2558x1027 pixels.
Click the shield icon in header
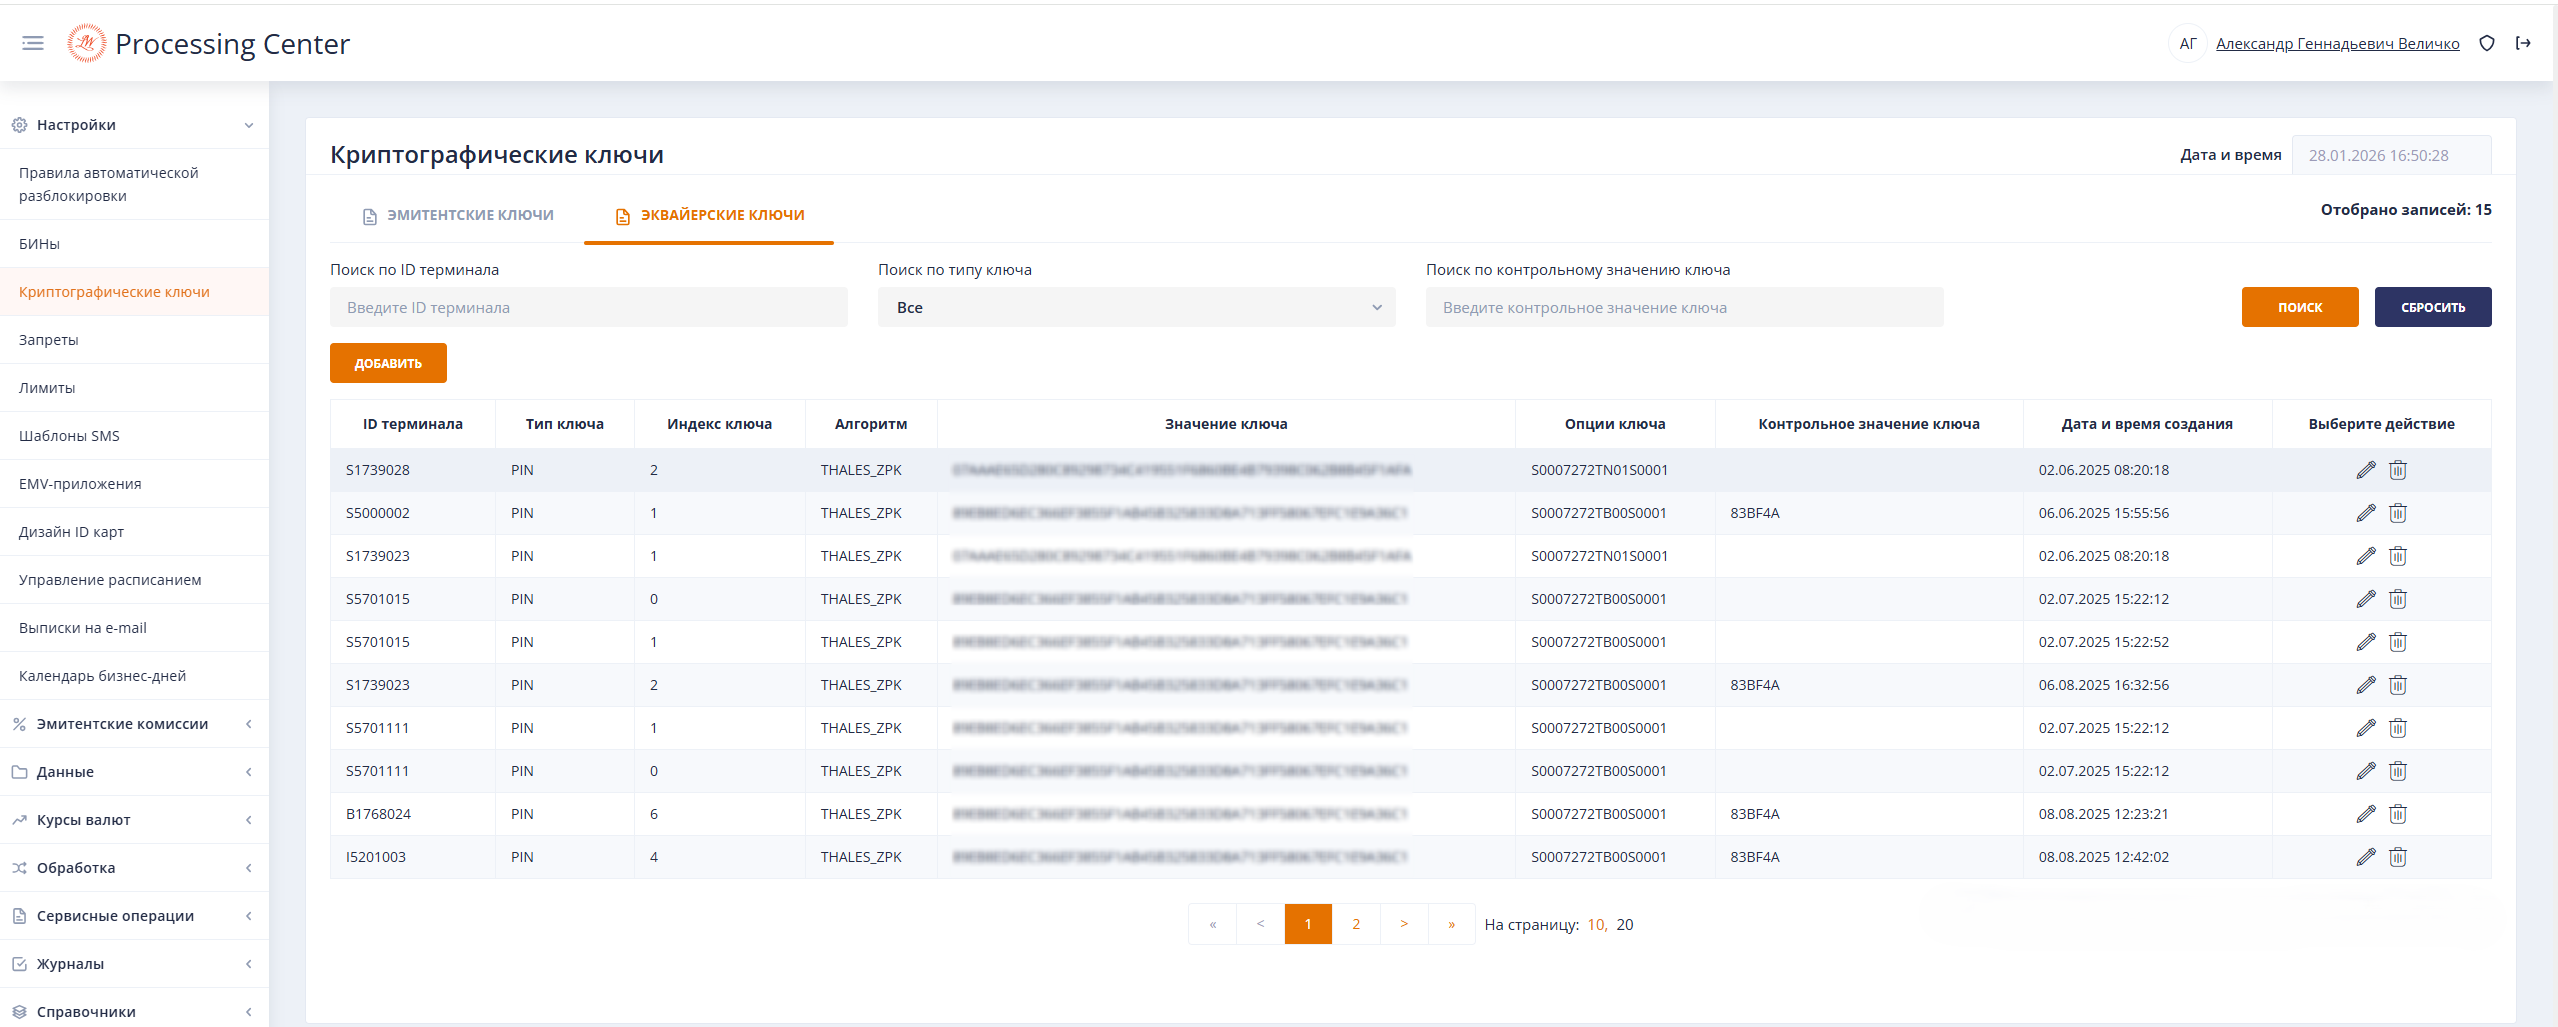(2487, 43)
